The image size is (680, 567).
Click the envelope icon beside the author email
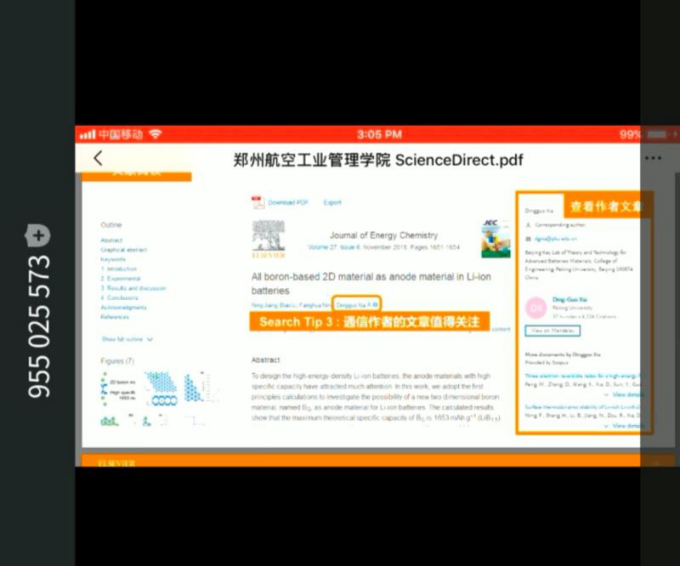click(528, 239)
